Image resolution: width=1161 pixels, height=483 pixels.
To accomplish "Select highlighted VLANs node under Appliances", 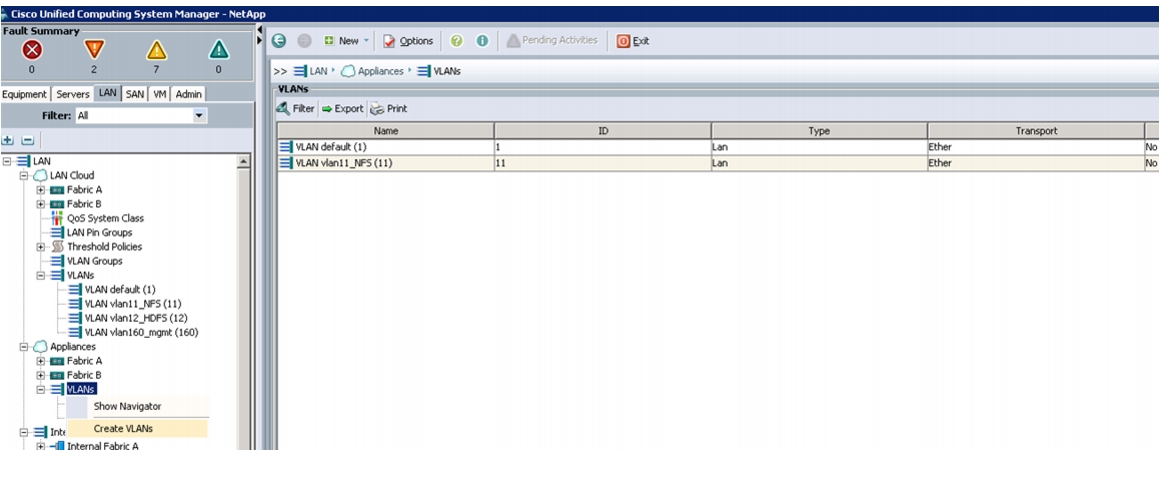I will coord(81,389).
